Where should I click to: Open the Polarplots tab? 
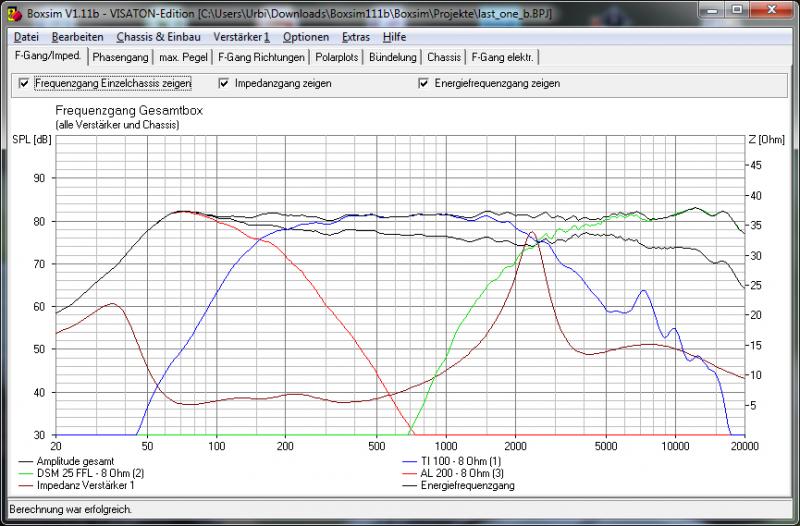point(337,58)
